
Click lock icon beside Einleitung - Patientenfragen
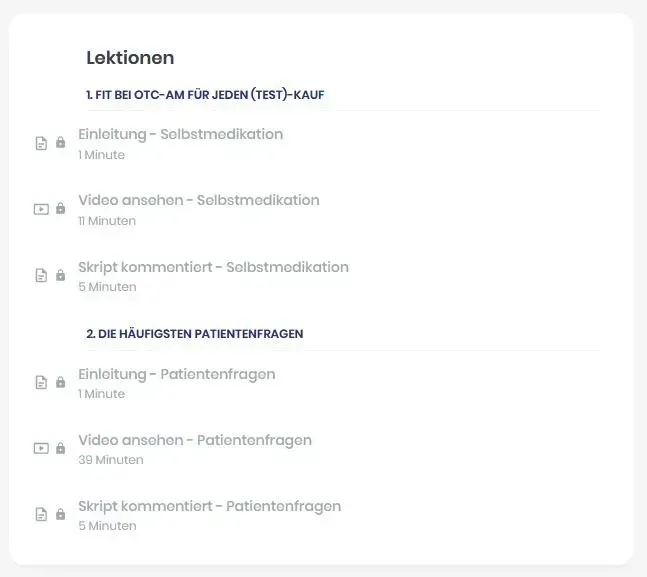tap(60, 382)
